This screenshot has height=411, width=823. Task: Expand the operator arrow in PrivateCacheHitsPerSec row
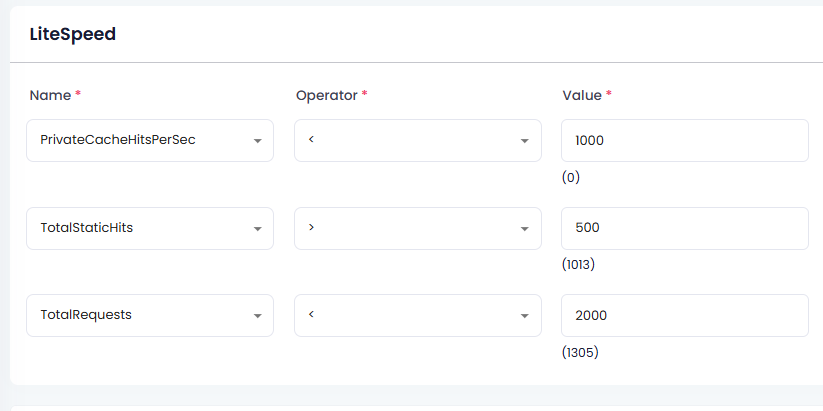click(x=524, y=141)
